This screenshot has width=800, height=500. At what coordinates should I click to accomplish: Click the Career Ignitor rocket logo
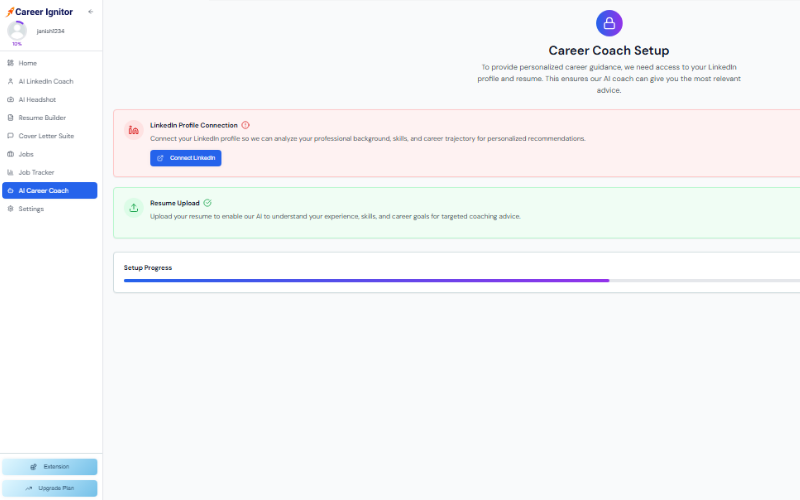coord(10,12)
